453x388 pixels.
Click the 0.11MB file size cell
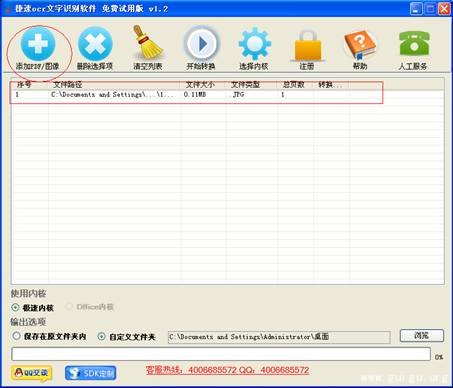(x=195, y=95)
